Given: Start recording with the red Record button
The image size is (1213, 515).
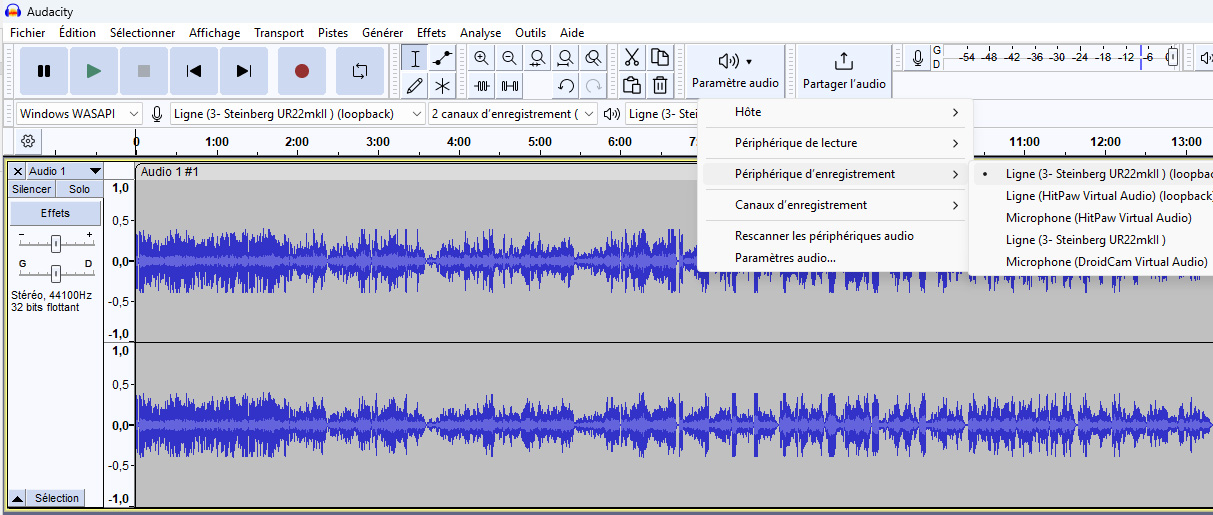Looking at the screenshot, I should pyautogui.click(x=302, y=71).
